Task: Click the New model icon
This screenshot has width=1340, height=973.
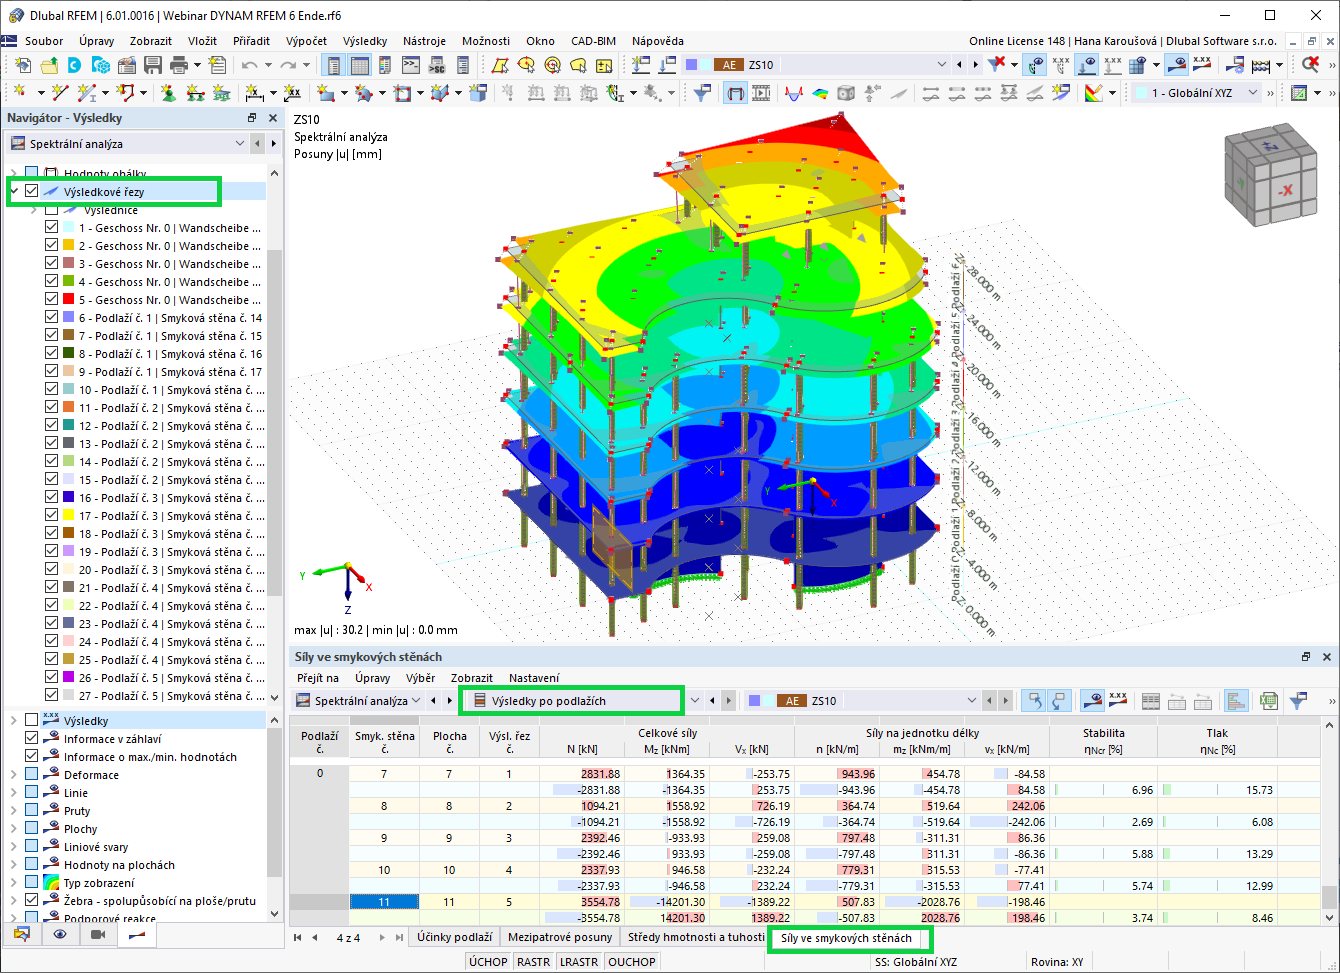Action: pyautogui.click(x=22, y=65)
